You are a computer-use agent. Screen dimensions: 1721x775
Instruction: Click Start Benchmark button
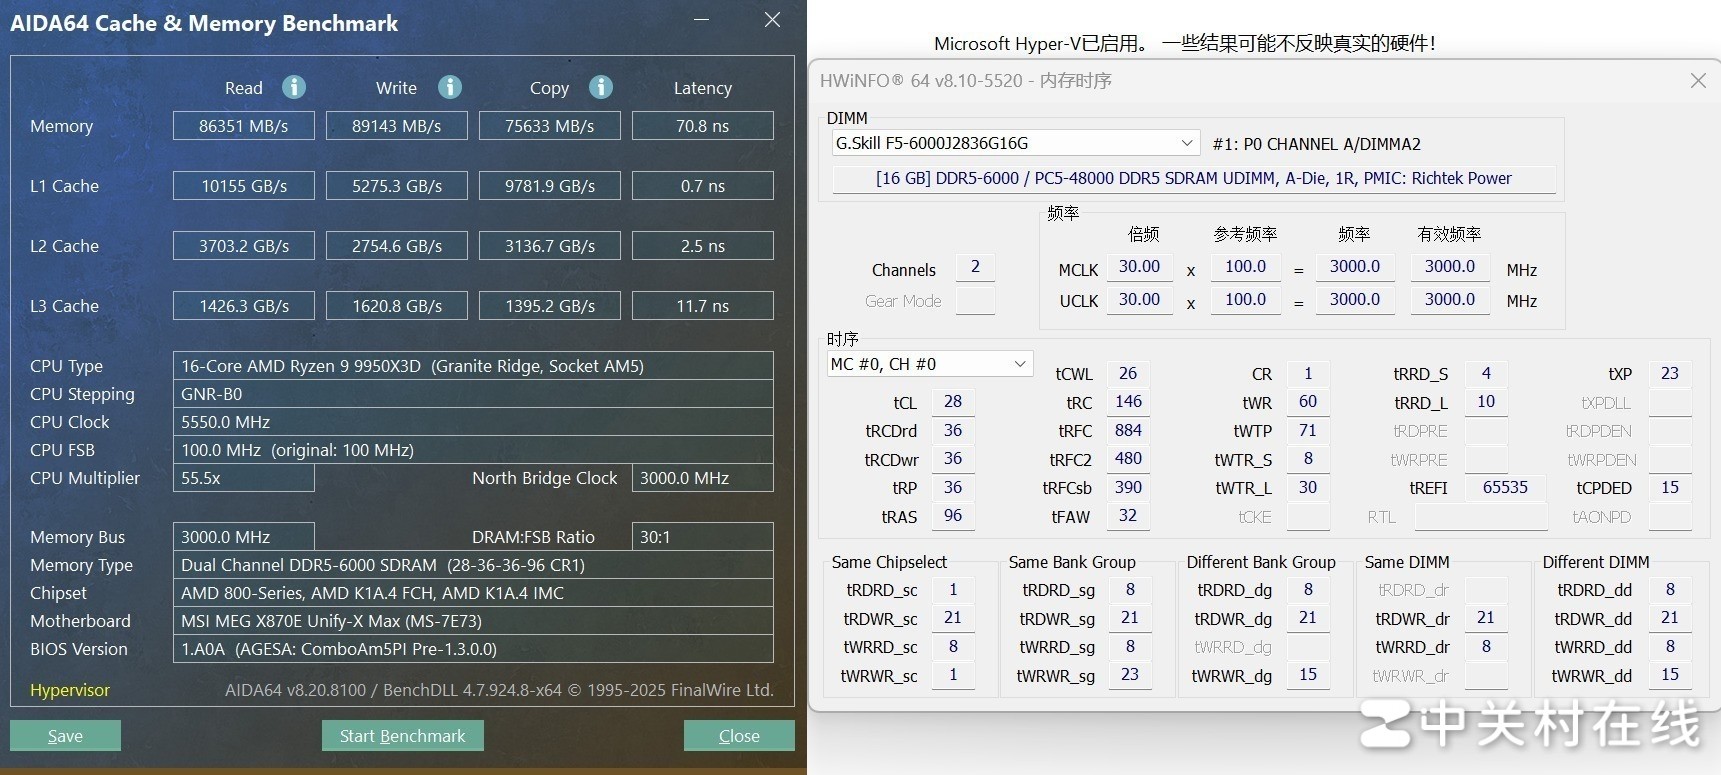(402, 735)
